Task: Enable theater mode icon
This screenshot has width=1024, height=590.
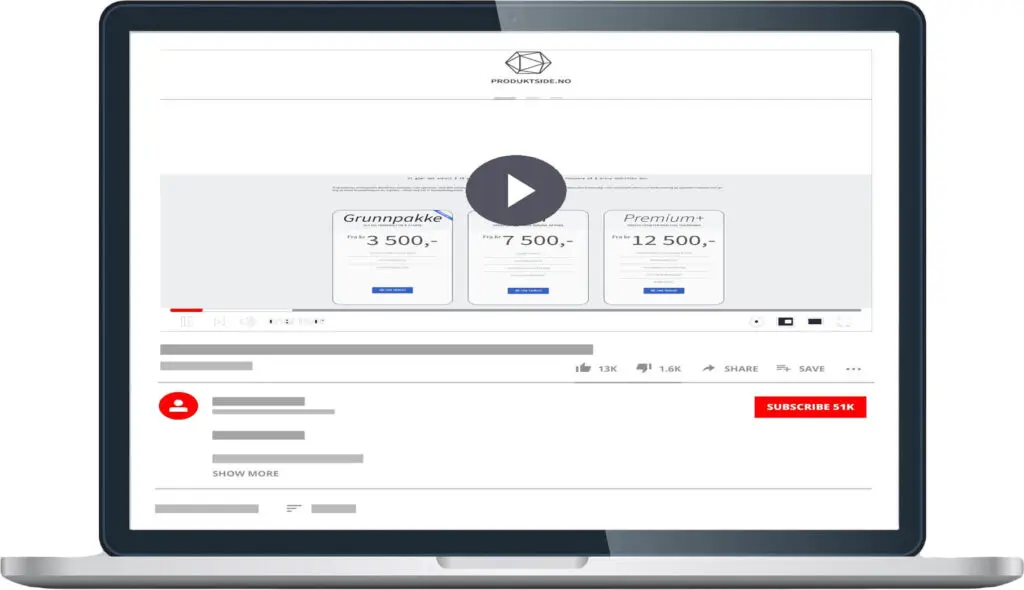Action: click(814, 321)
